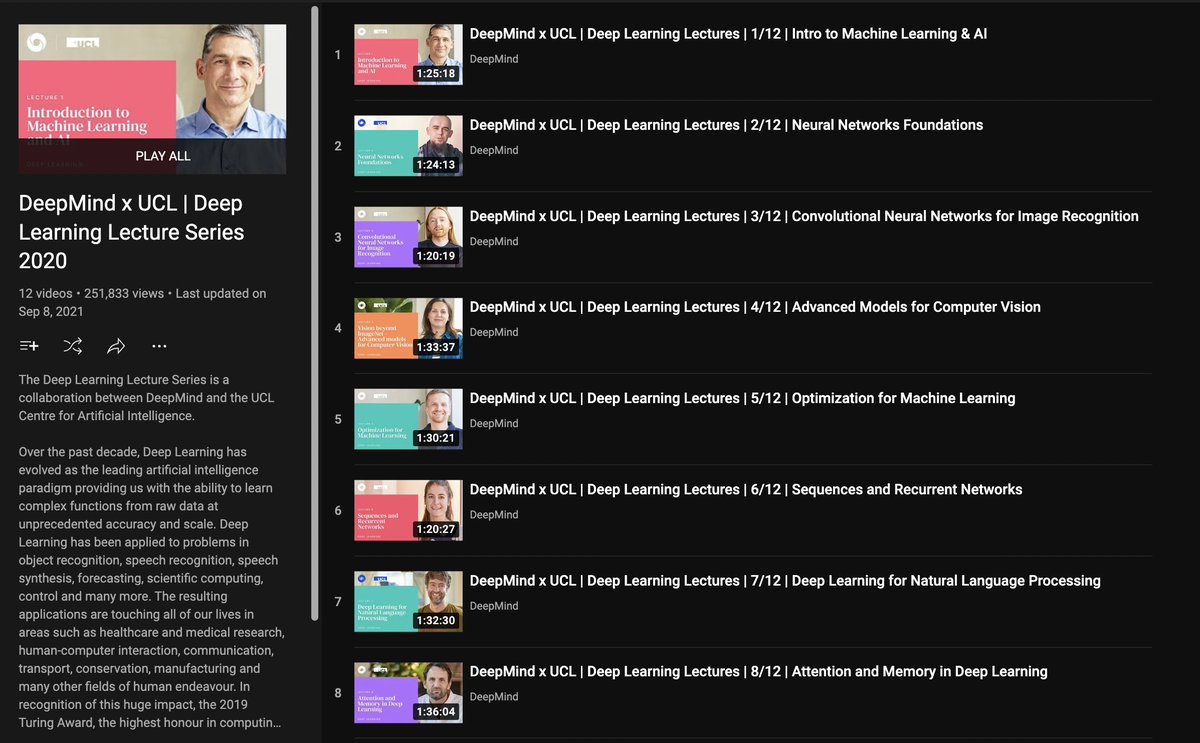This screenshot has width=1200, height=743.
Task: Save the playlist to library
Action: [28, 345]
